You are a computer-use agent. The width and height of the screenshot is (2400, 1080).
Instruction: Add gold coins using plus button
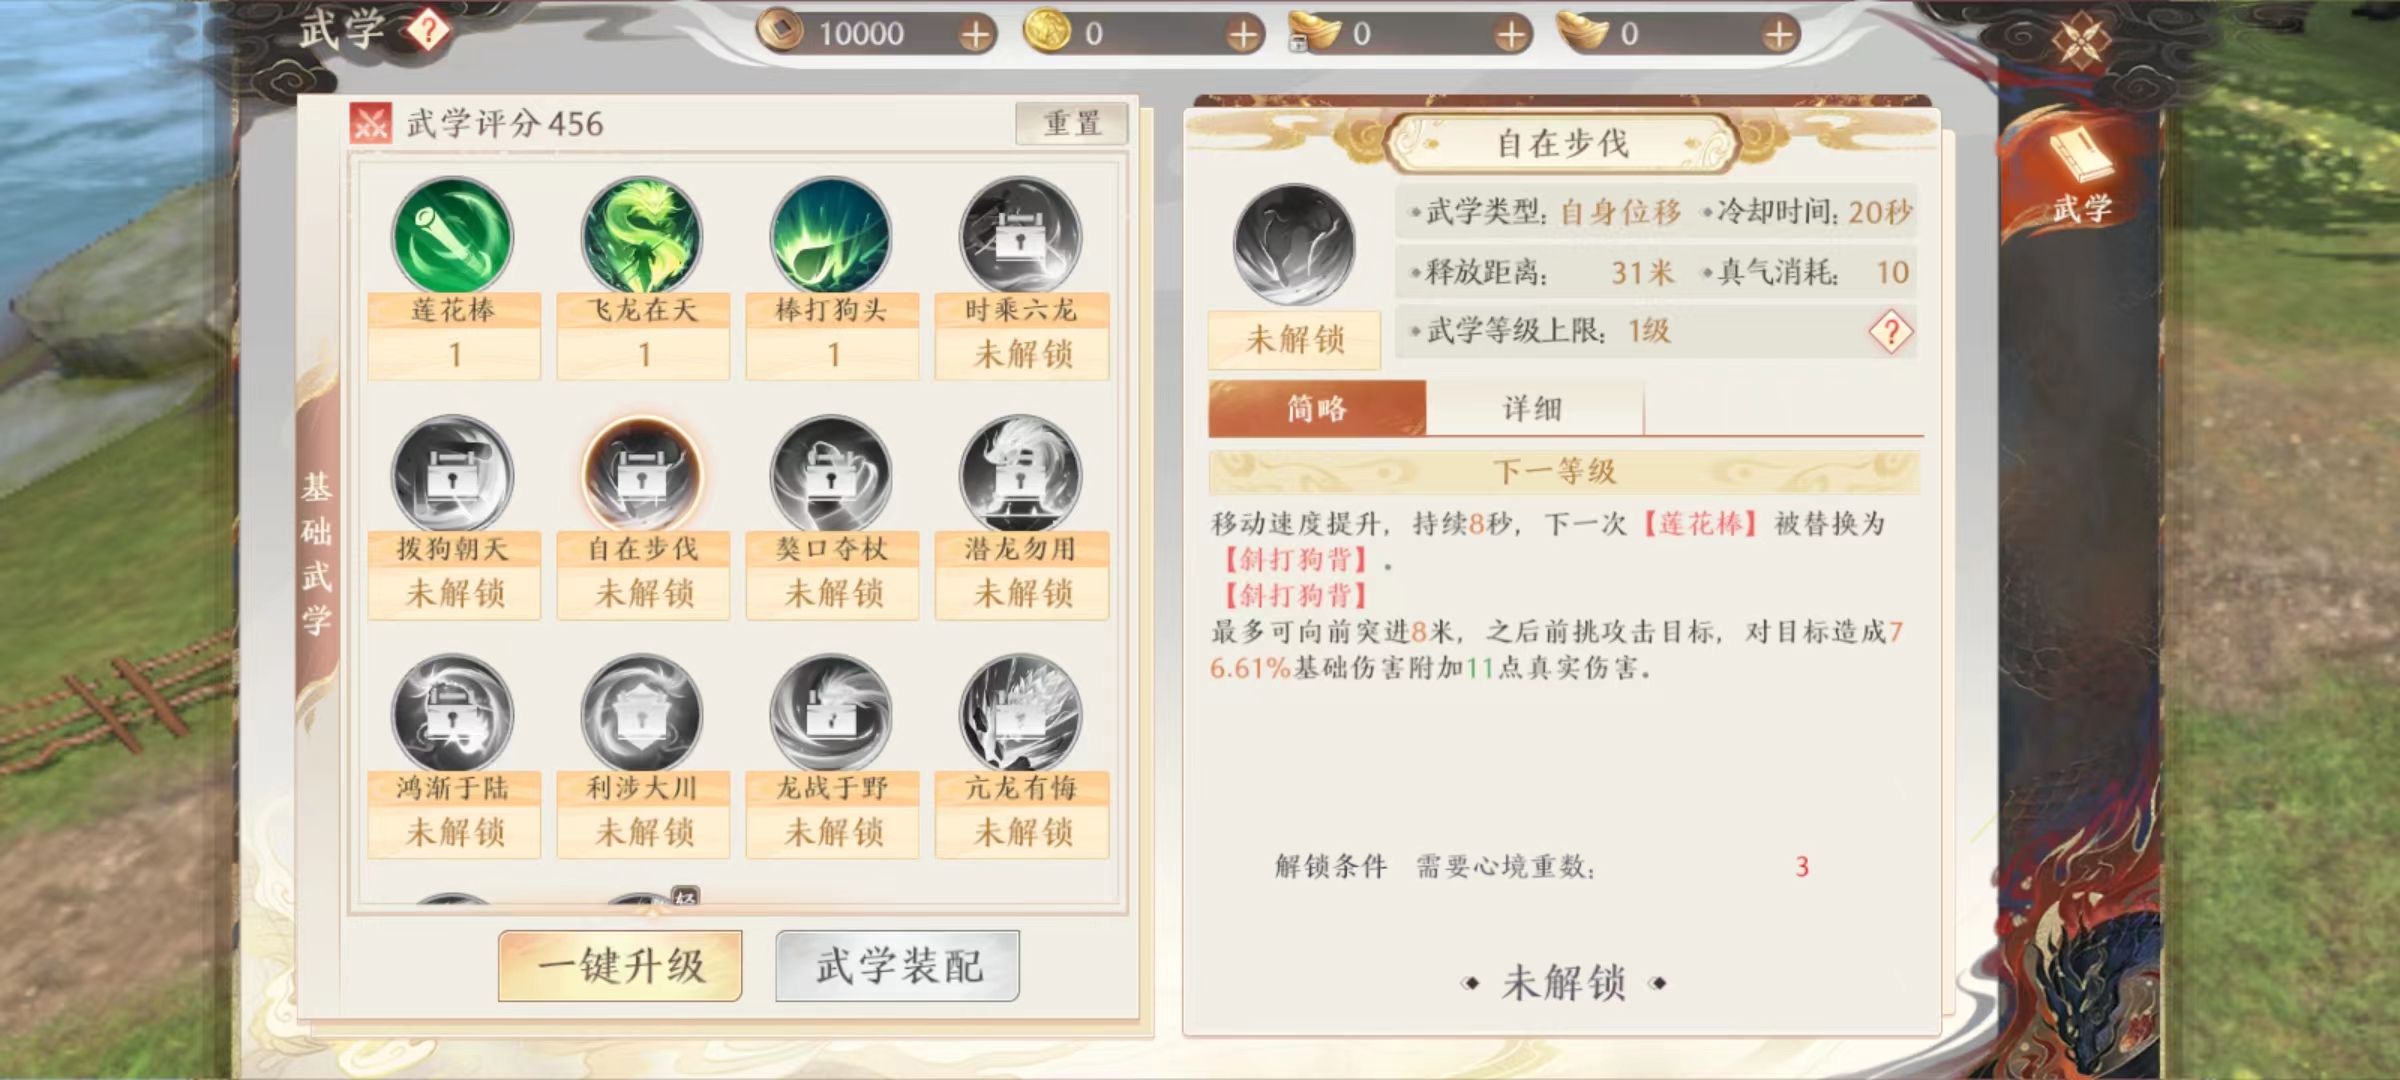pos(1243,35)
